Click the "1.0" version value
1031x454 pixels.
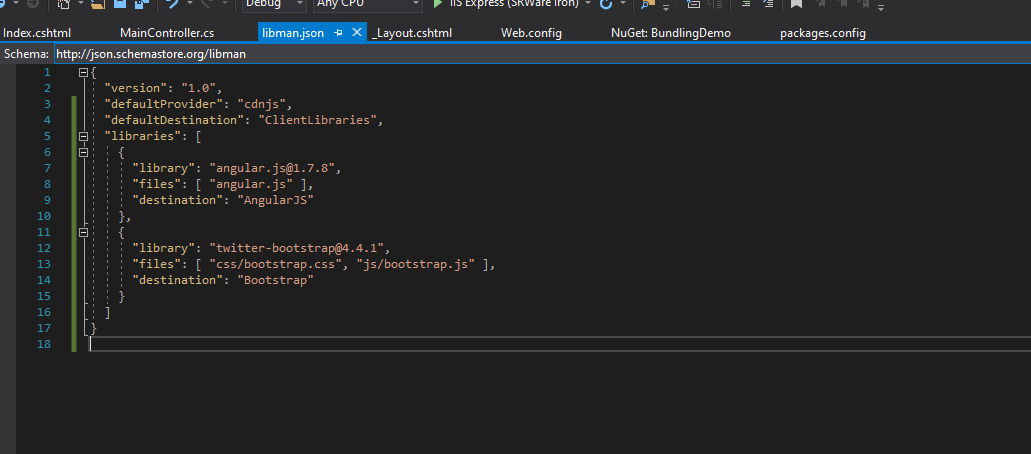199,88
